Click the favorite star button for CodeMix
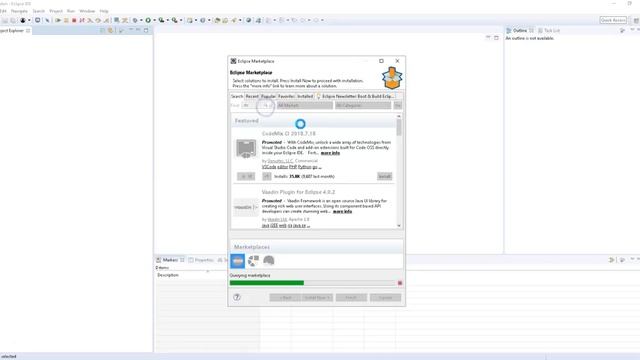640x360 pixels. (x=246, y=176)
